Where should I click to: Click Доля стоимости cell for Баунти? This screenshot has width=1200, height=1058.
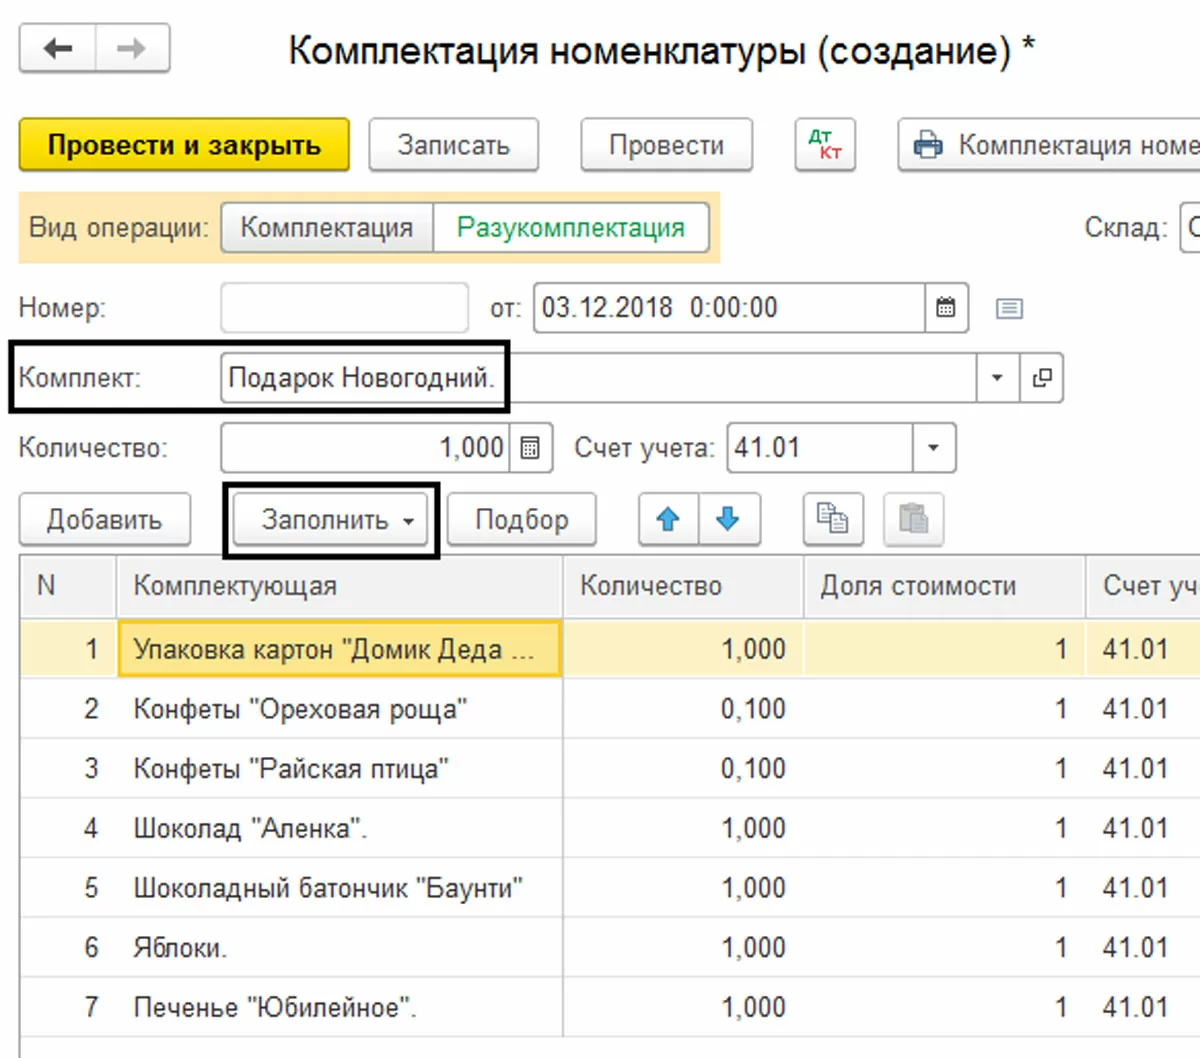[x=944, y=888]
